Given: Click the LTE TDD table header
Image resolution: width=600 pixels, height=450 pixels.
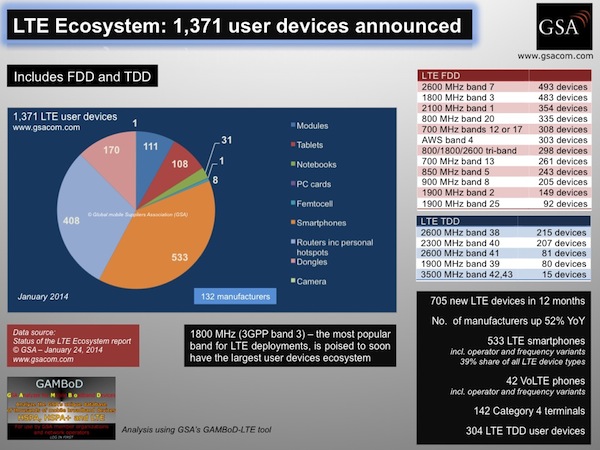Looking at the screenshot, I should pos(504,221).
